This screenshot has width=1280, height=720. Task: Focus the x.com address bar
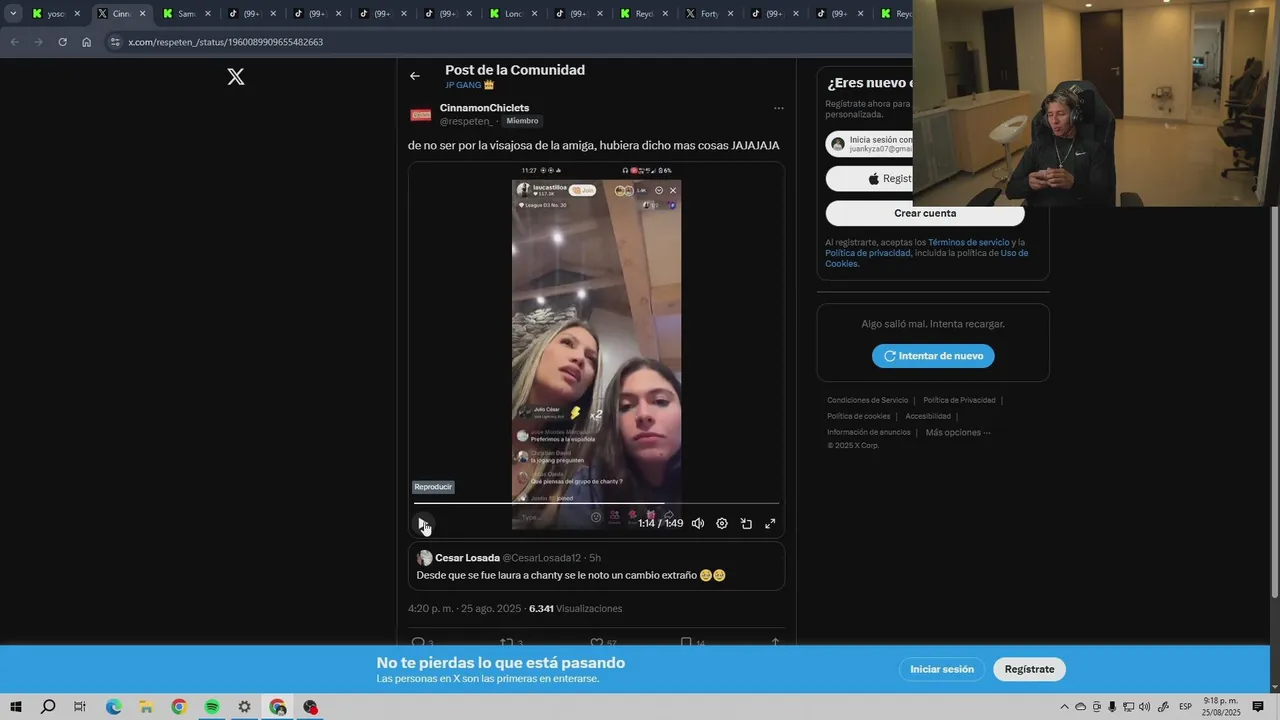510,42
